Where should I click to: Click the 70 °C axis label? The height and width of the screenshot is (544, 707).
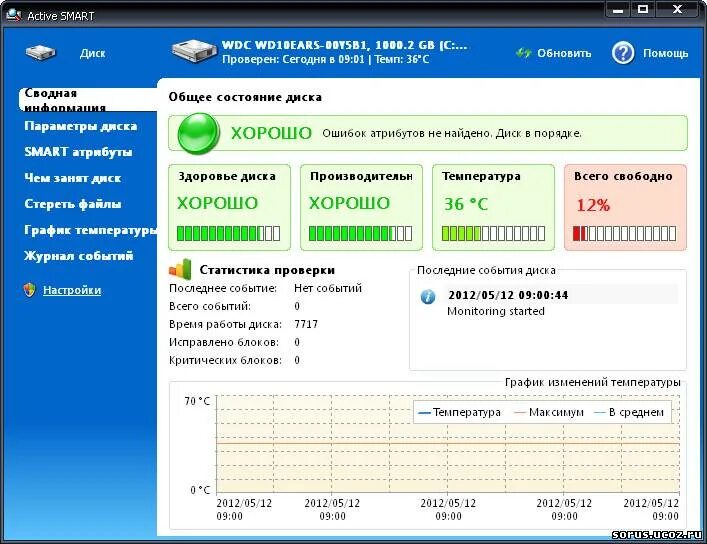(x=197, y=401)
